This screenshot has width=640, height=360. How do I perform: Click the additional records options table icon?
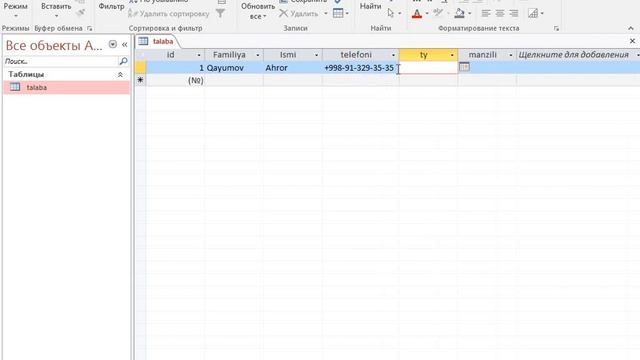(338, 13)
